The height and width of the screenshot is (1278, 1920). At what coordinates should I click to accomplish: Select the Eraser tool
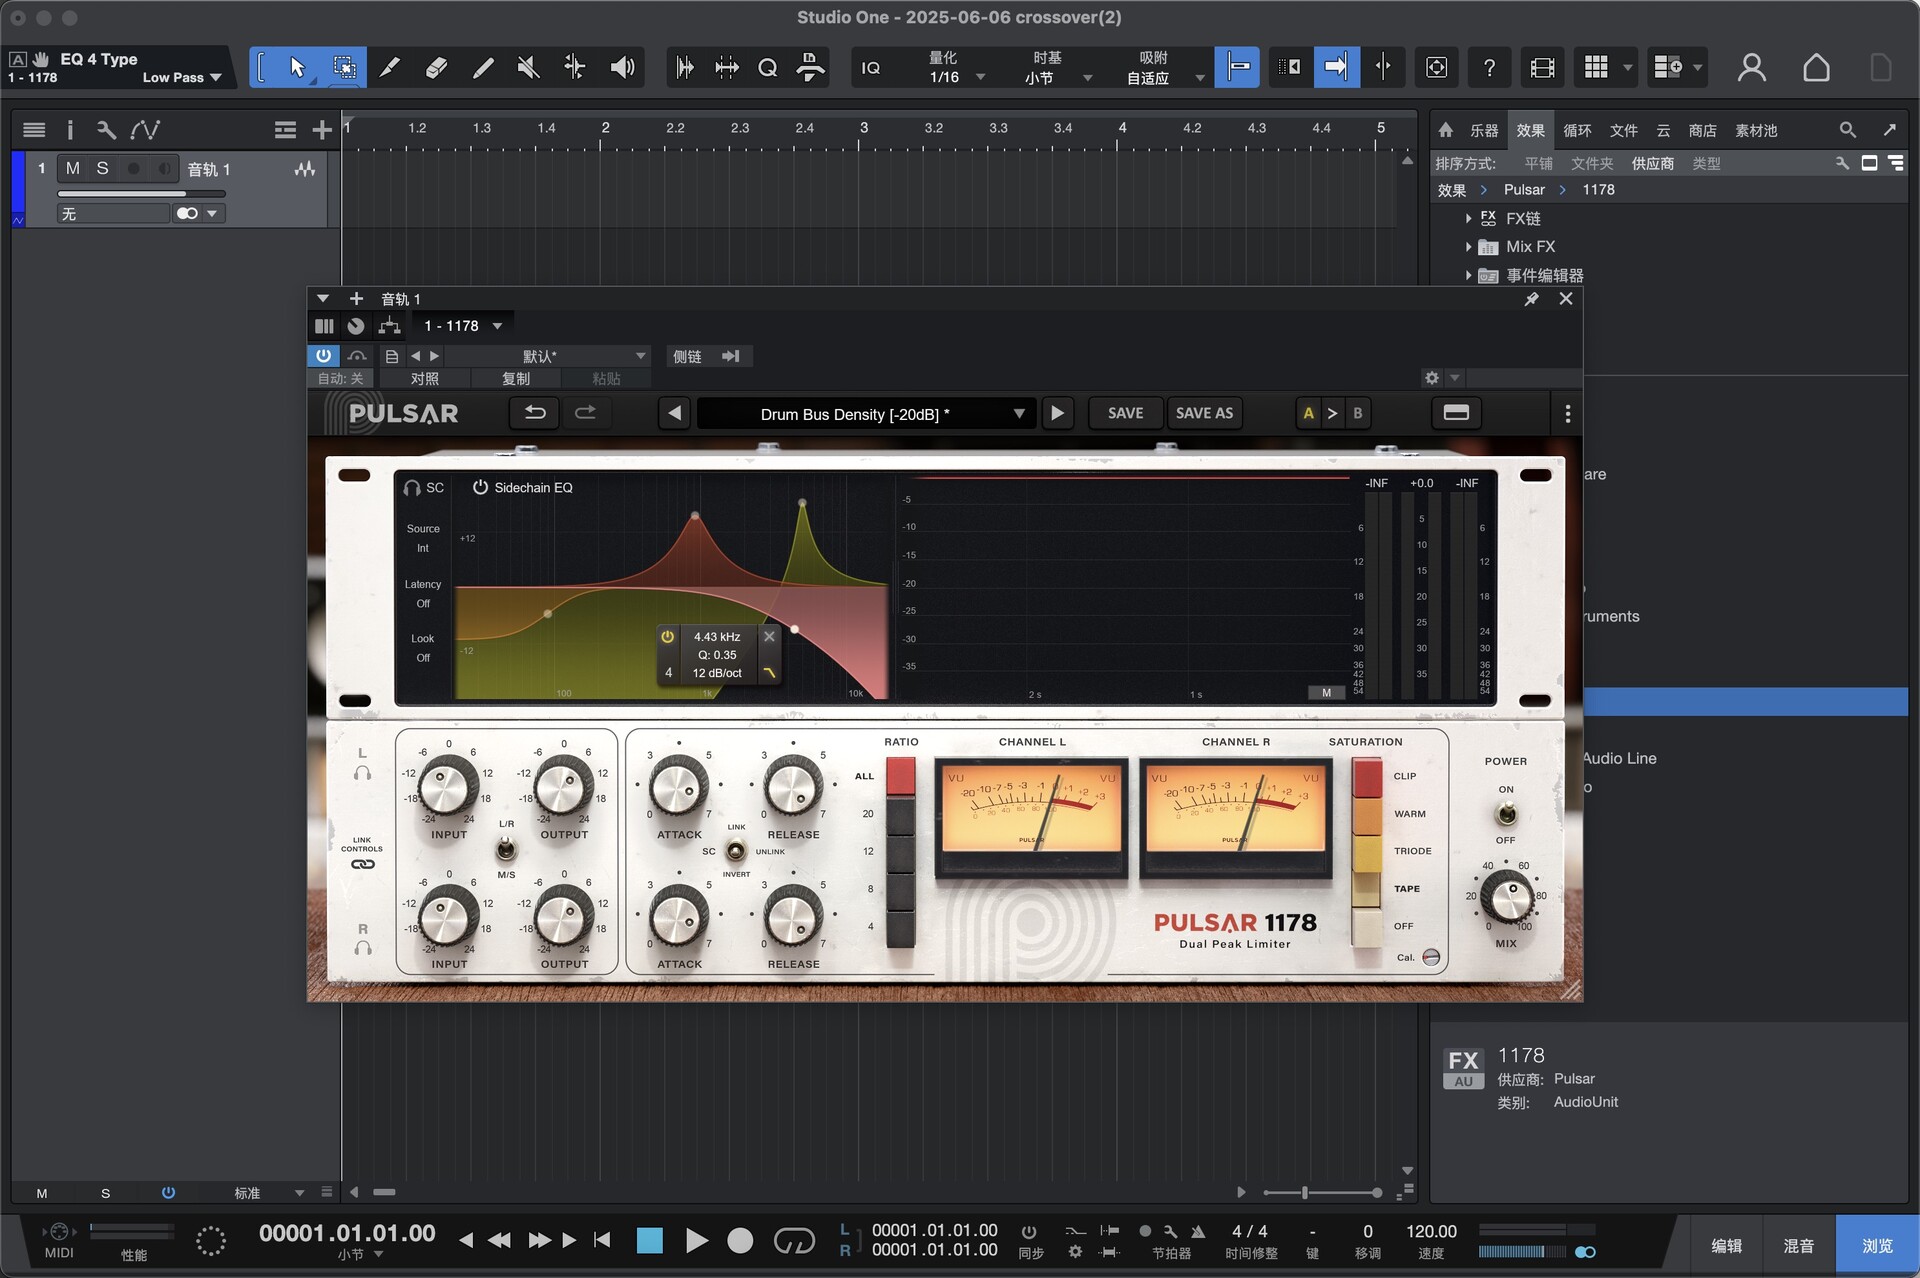(x=436, y=67)
